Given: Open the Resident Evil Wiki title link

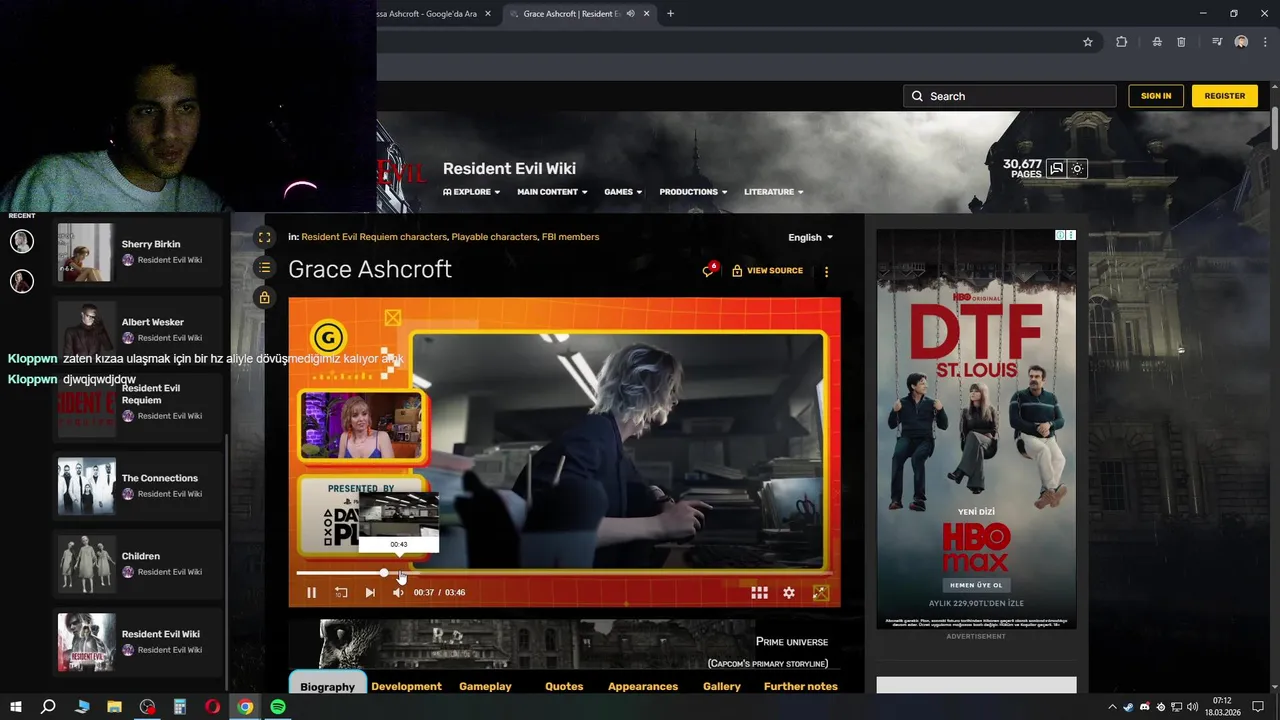Looking at the screenshot, I should tap(509, 168).
